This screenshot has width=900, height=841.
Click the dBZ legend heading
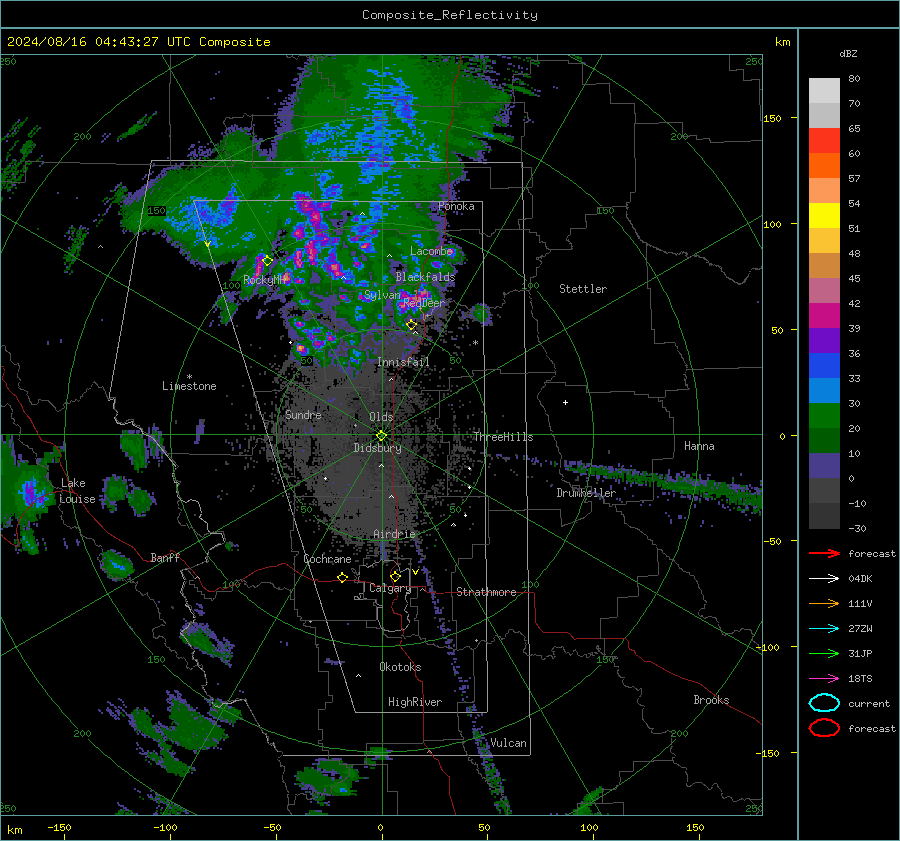click(848, 53)
